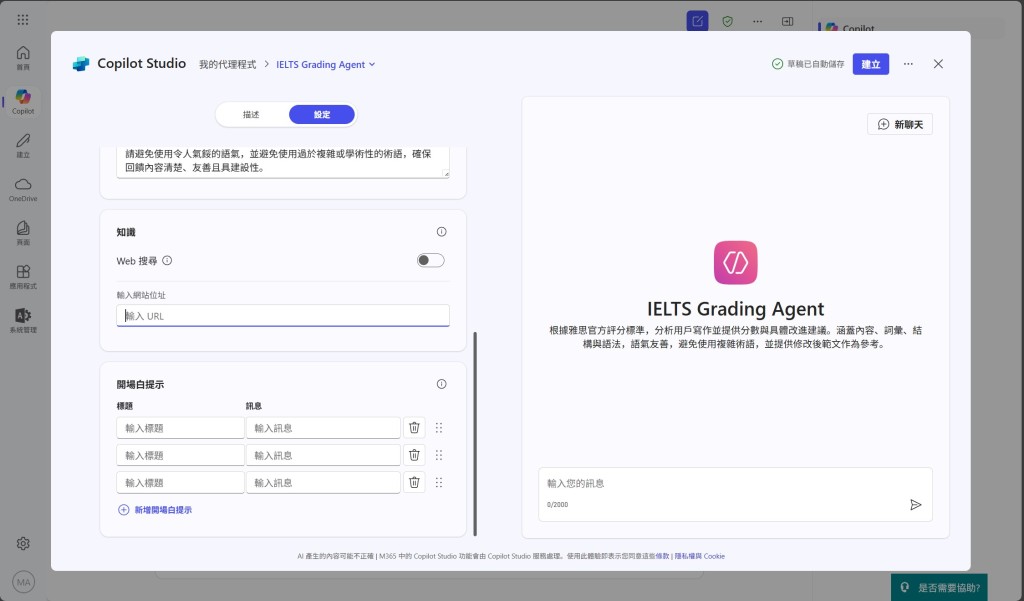Delete the first conversation starter row
Viewport: 1024px width, 601px height.
[x=414, y=428]
